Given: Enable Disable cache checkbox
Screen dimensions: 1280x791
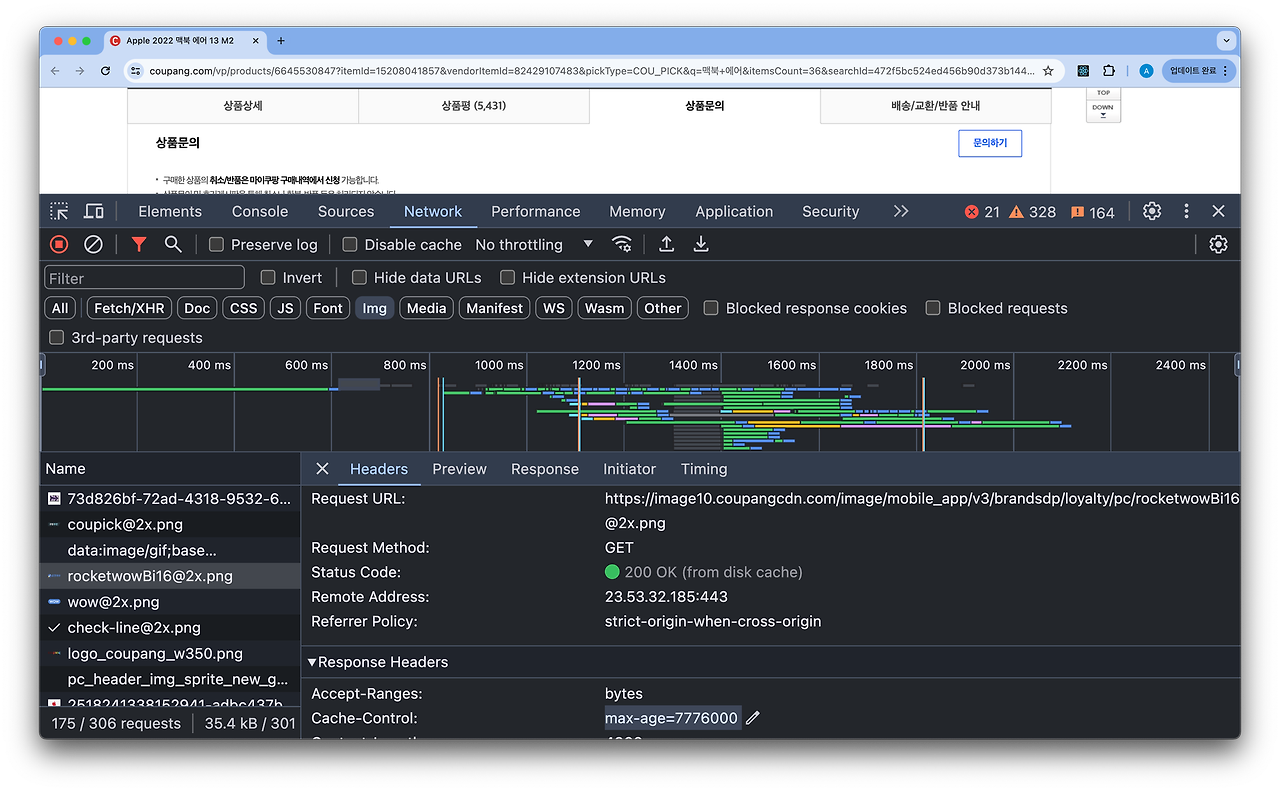Looking at the screenshot, I should tap(350, 244).
